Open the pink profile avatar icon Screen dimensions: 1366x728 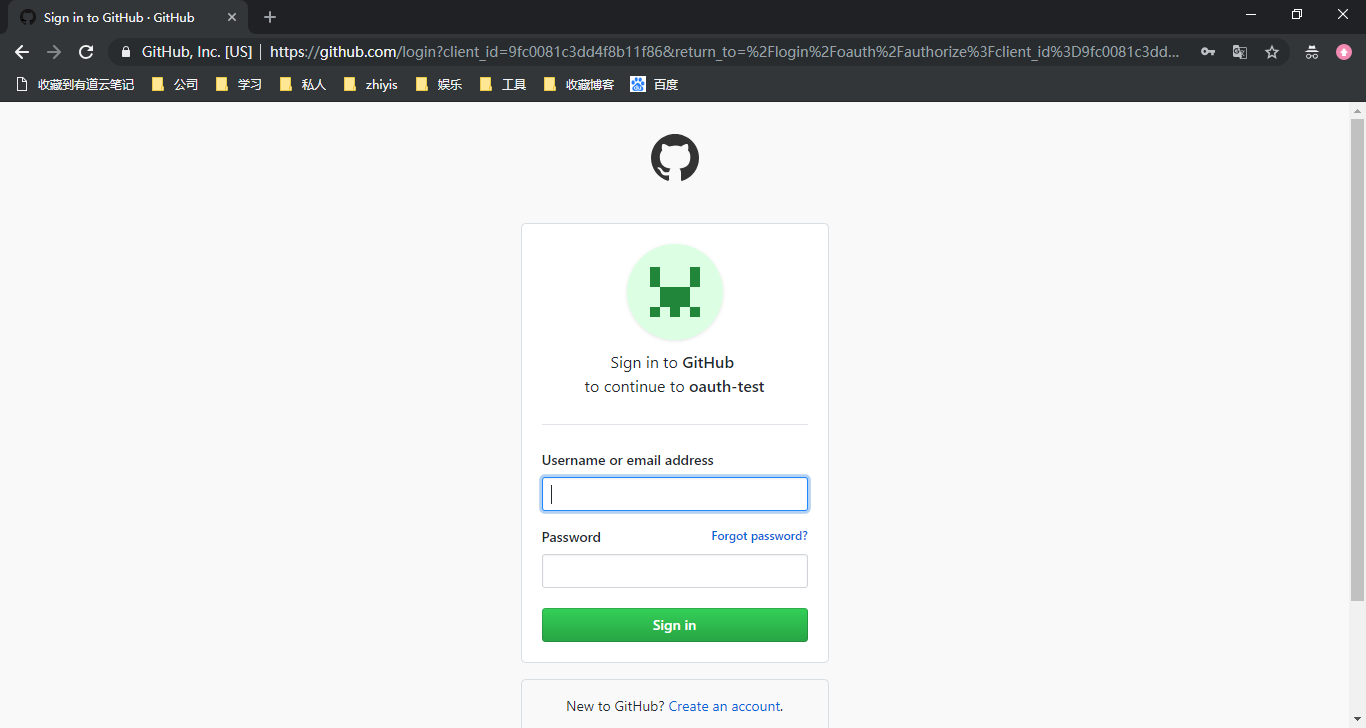(x=1344, y=52)
